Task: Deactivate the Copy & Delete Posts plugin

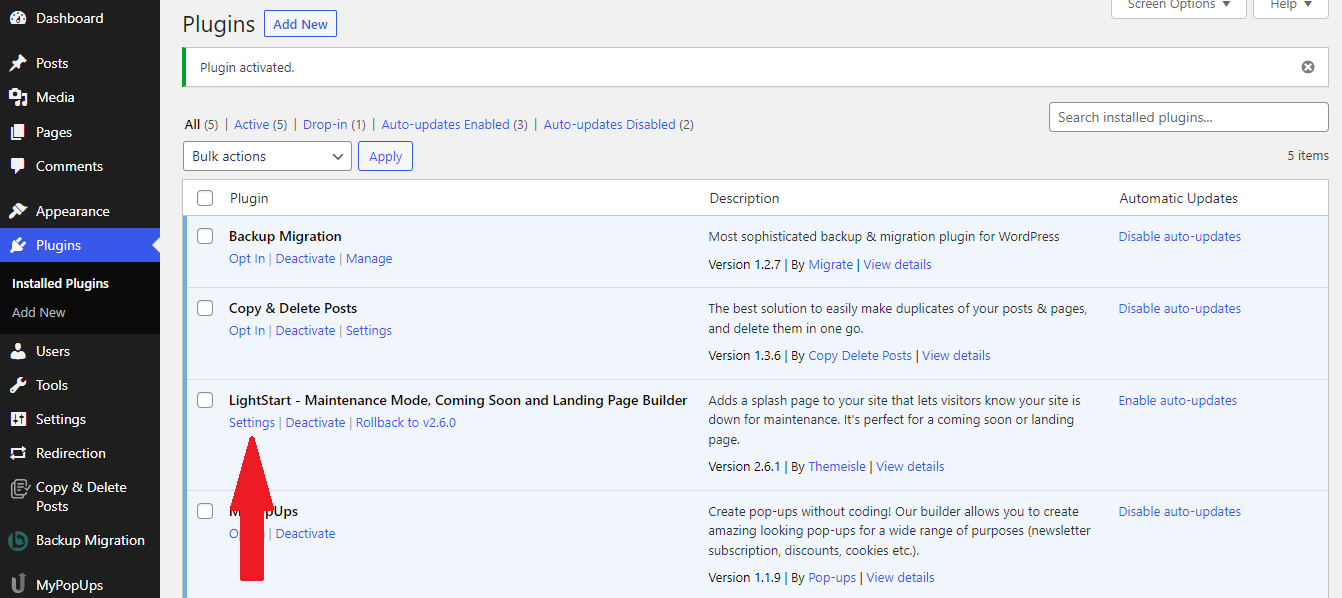Action: click(x=305, y=330)
